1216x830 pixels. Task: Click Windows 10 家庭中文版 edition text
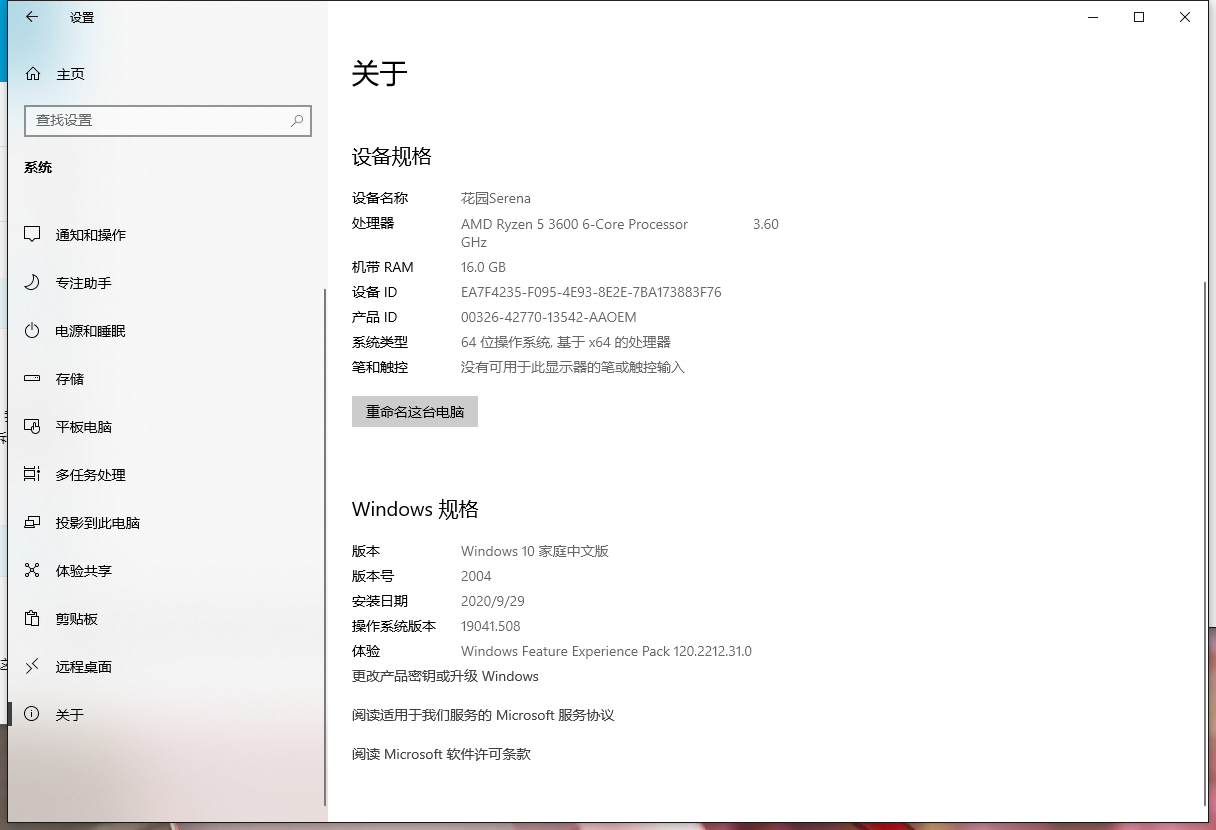535,551
